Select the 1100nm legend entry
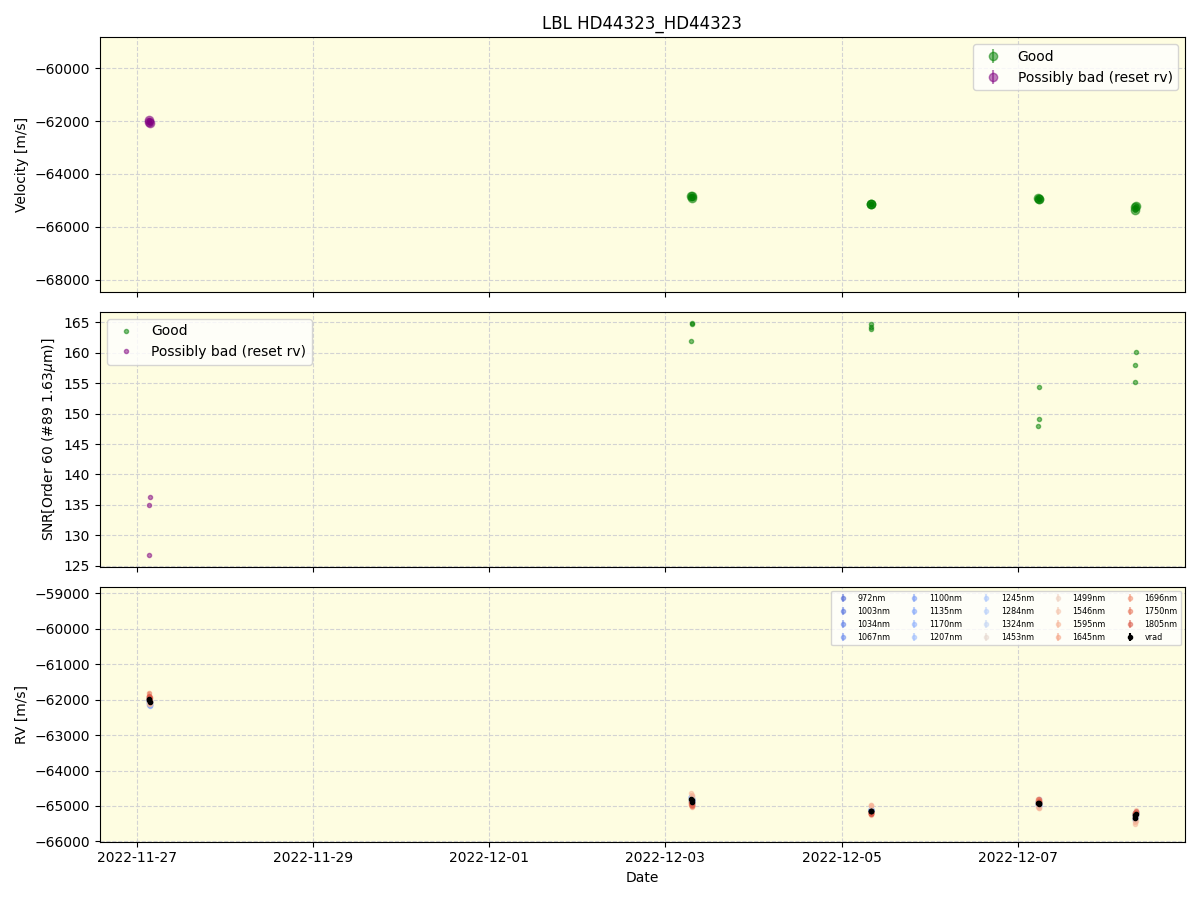This screenshot has width=1200, height=900. (936, 598)
